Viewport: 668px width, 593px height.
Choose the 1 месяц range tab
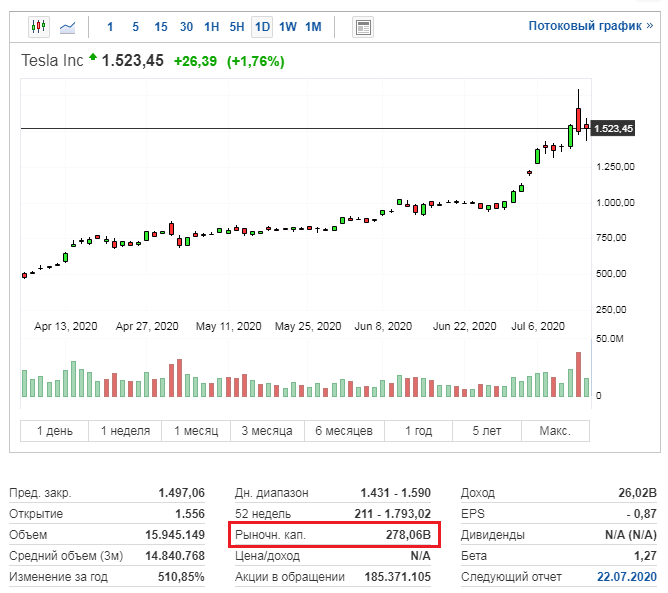pyautogui.click(x=196, y=431)
